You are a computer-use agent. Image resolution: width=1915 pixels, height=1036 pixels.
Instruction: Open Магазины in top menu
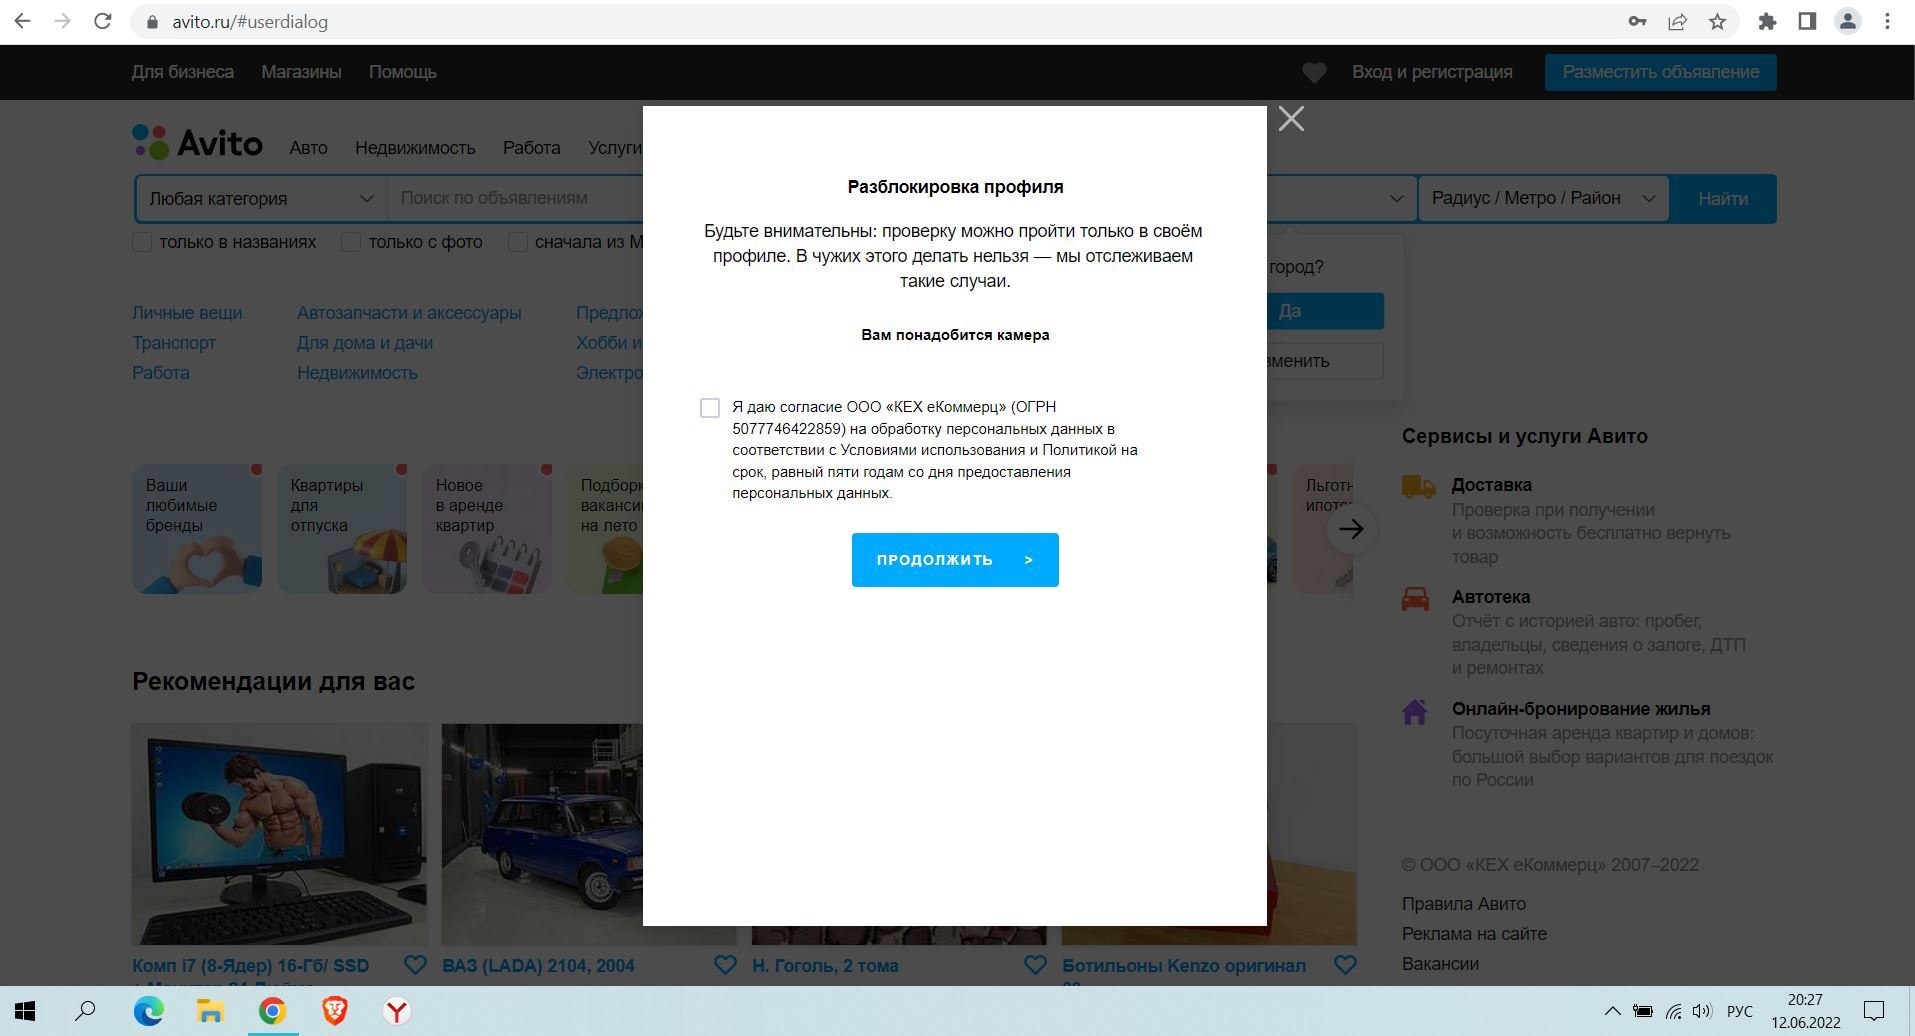point(301,72)
